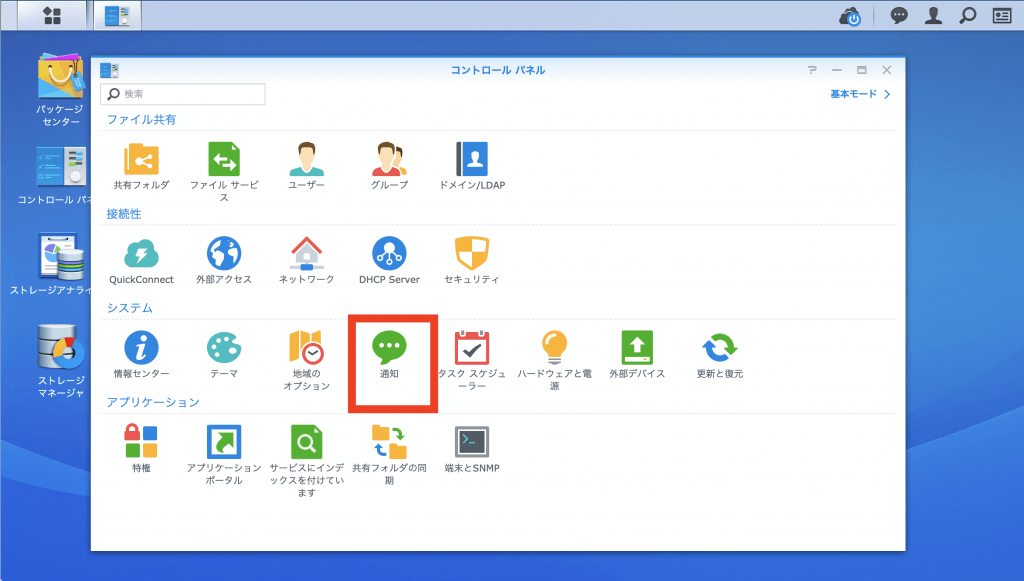Open the DHCP Server icon
This screenshot has width=1024, height=581.
point(389,254)
